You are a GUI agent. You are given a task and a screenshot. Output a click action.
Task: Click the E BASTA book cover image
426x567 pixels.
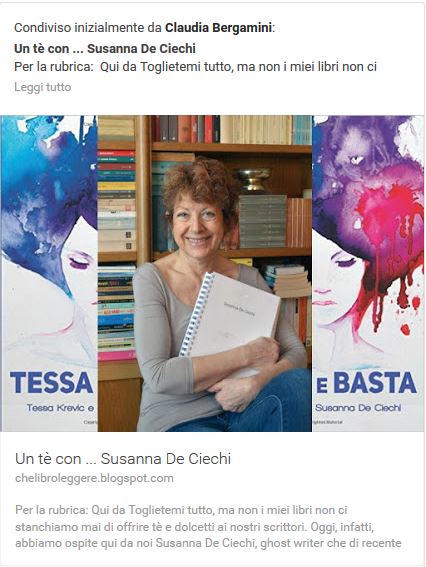[x=368, y=273]
